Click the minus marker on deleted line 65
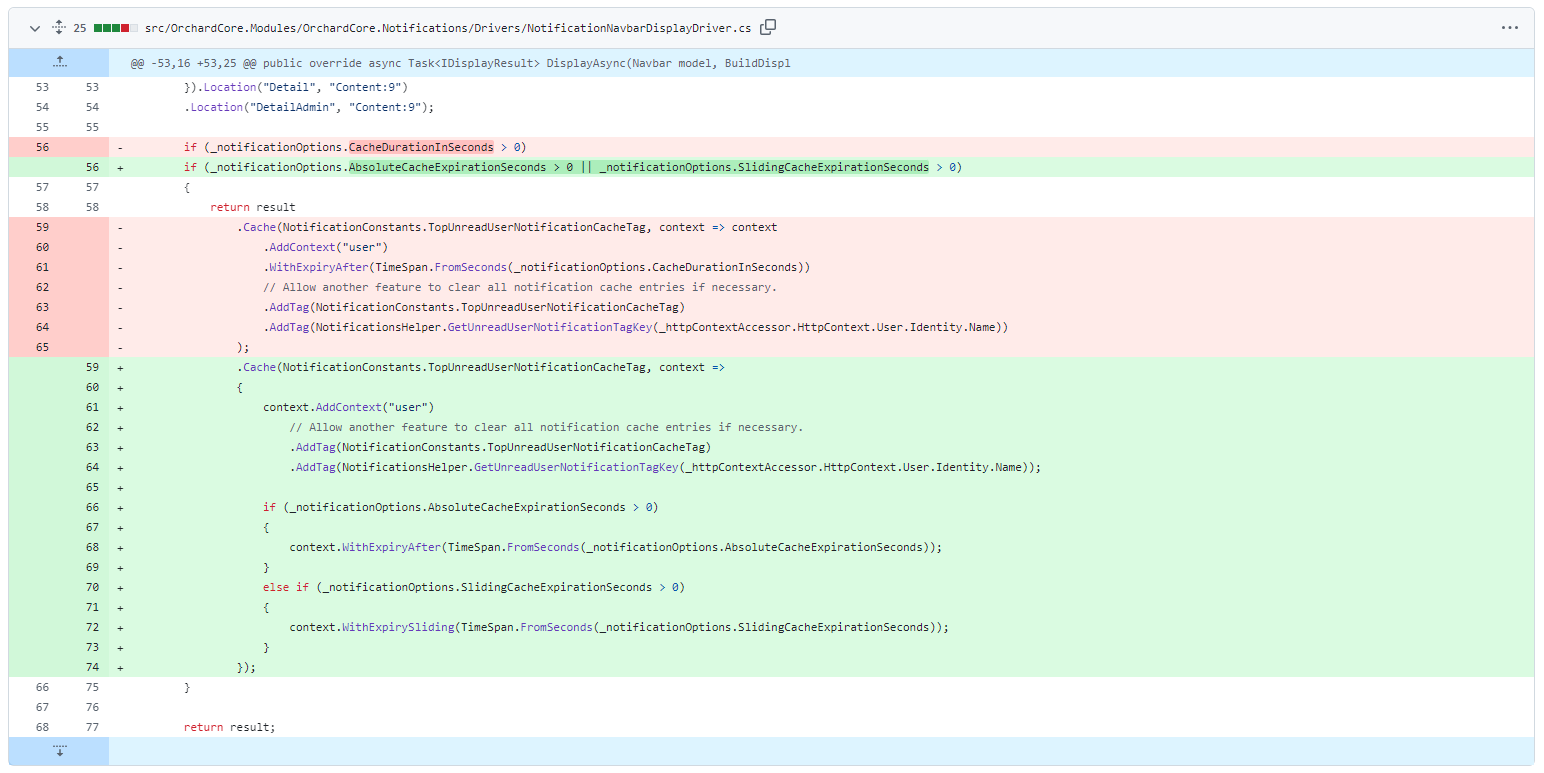Image resolution: width=1544 pixels, height=773 pixels. (120, 347)
